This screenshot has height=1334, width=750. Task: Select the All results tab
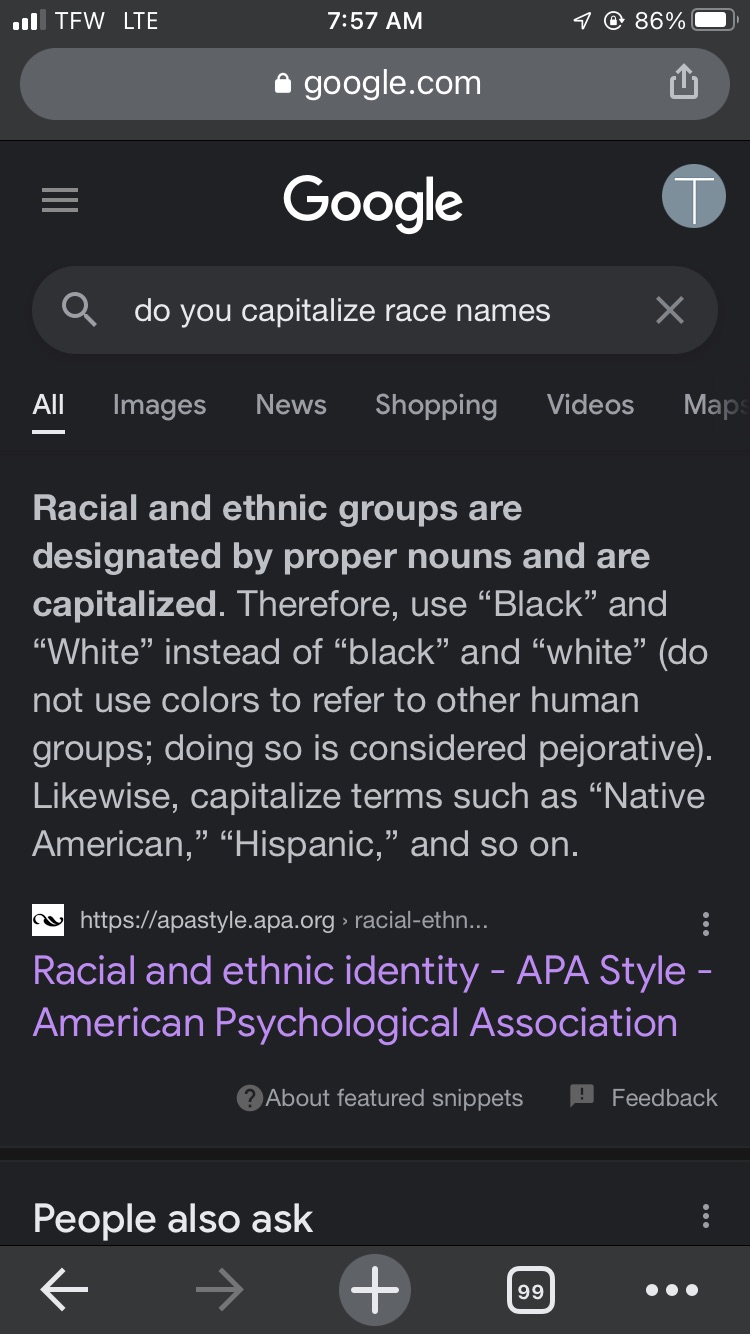point(48,405)
